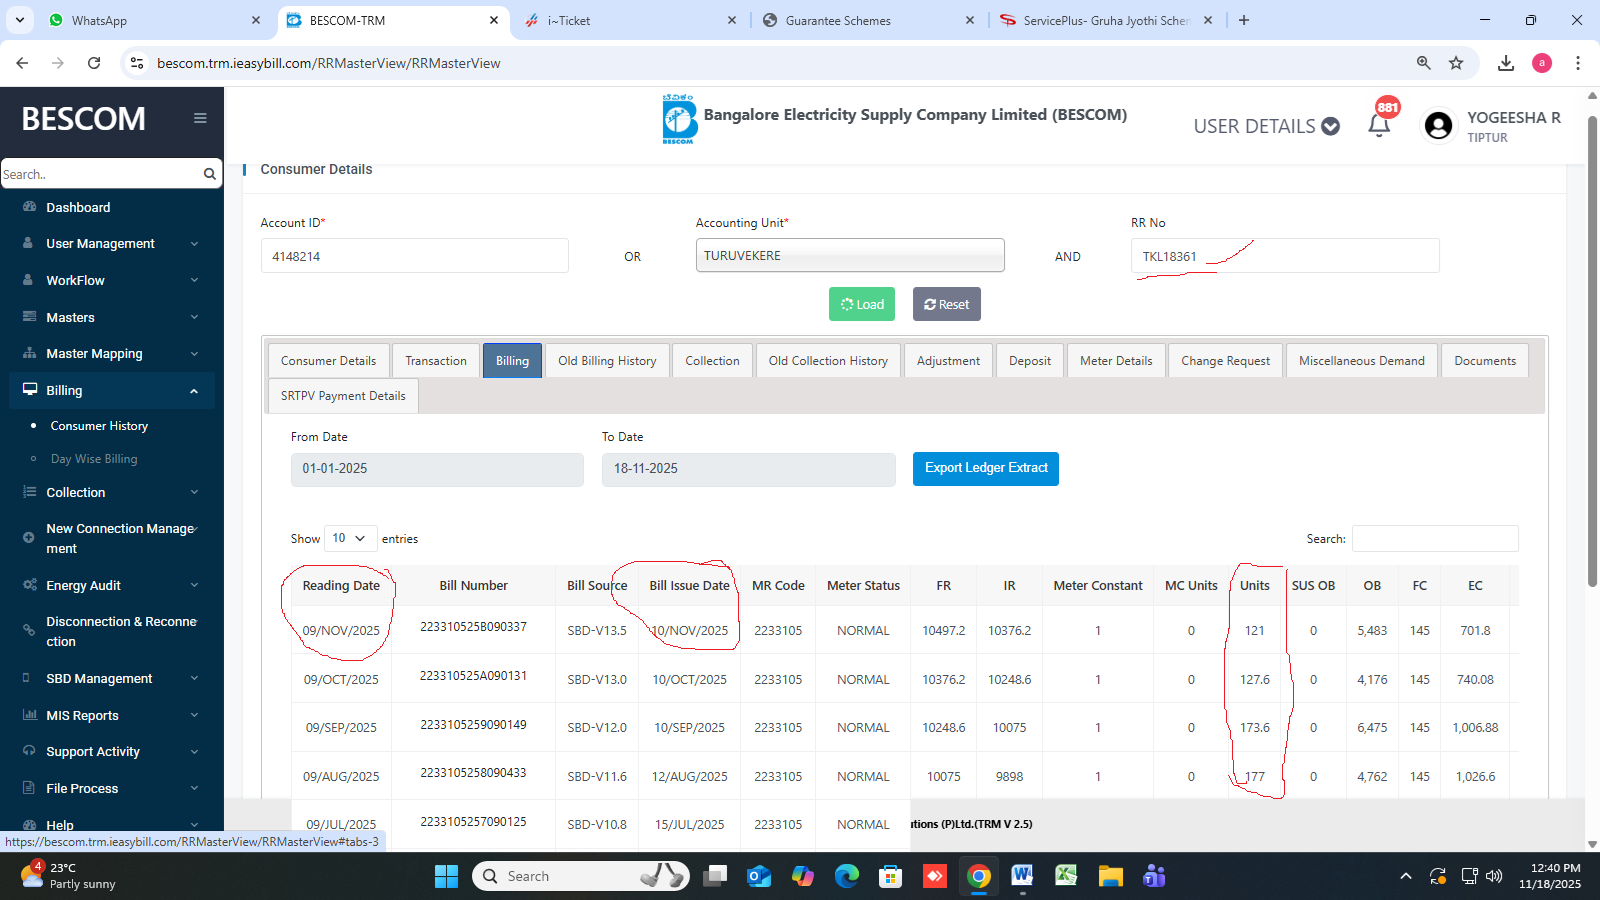Click Export Ledger Extract button
1600x900 pixels.
pos(985,468)
